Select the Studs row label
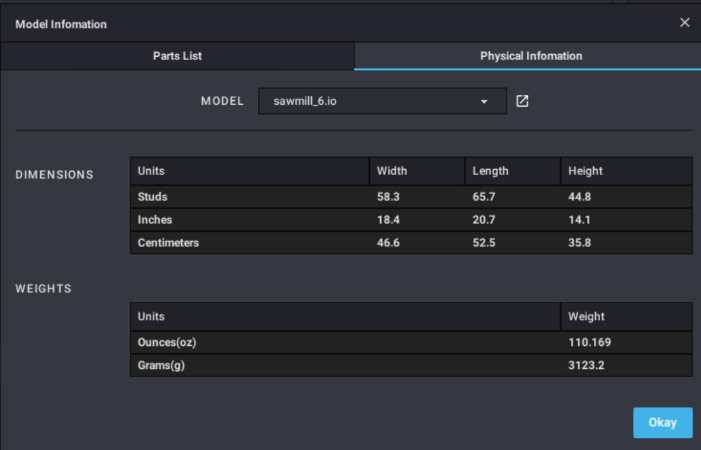701x450 pixels. click(x=153, y=197)
